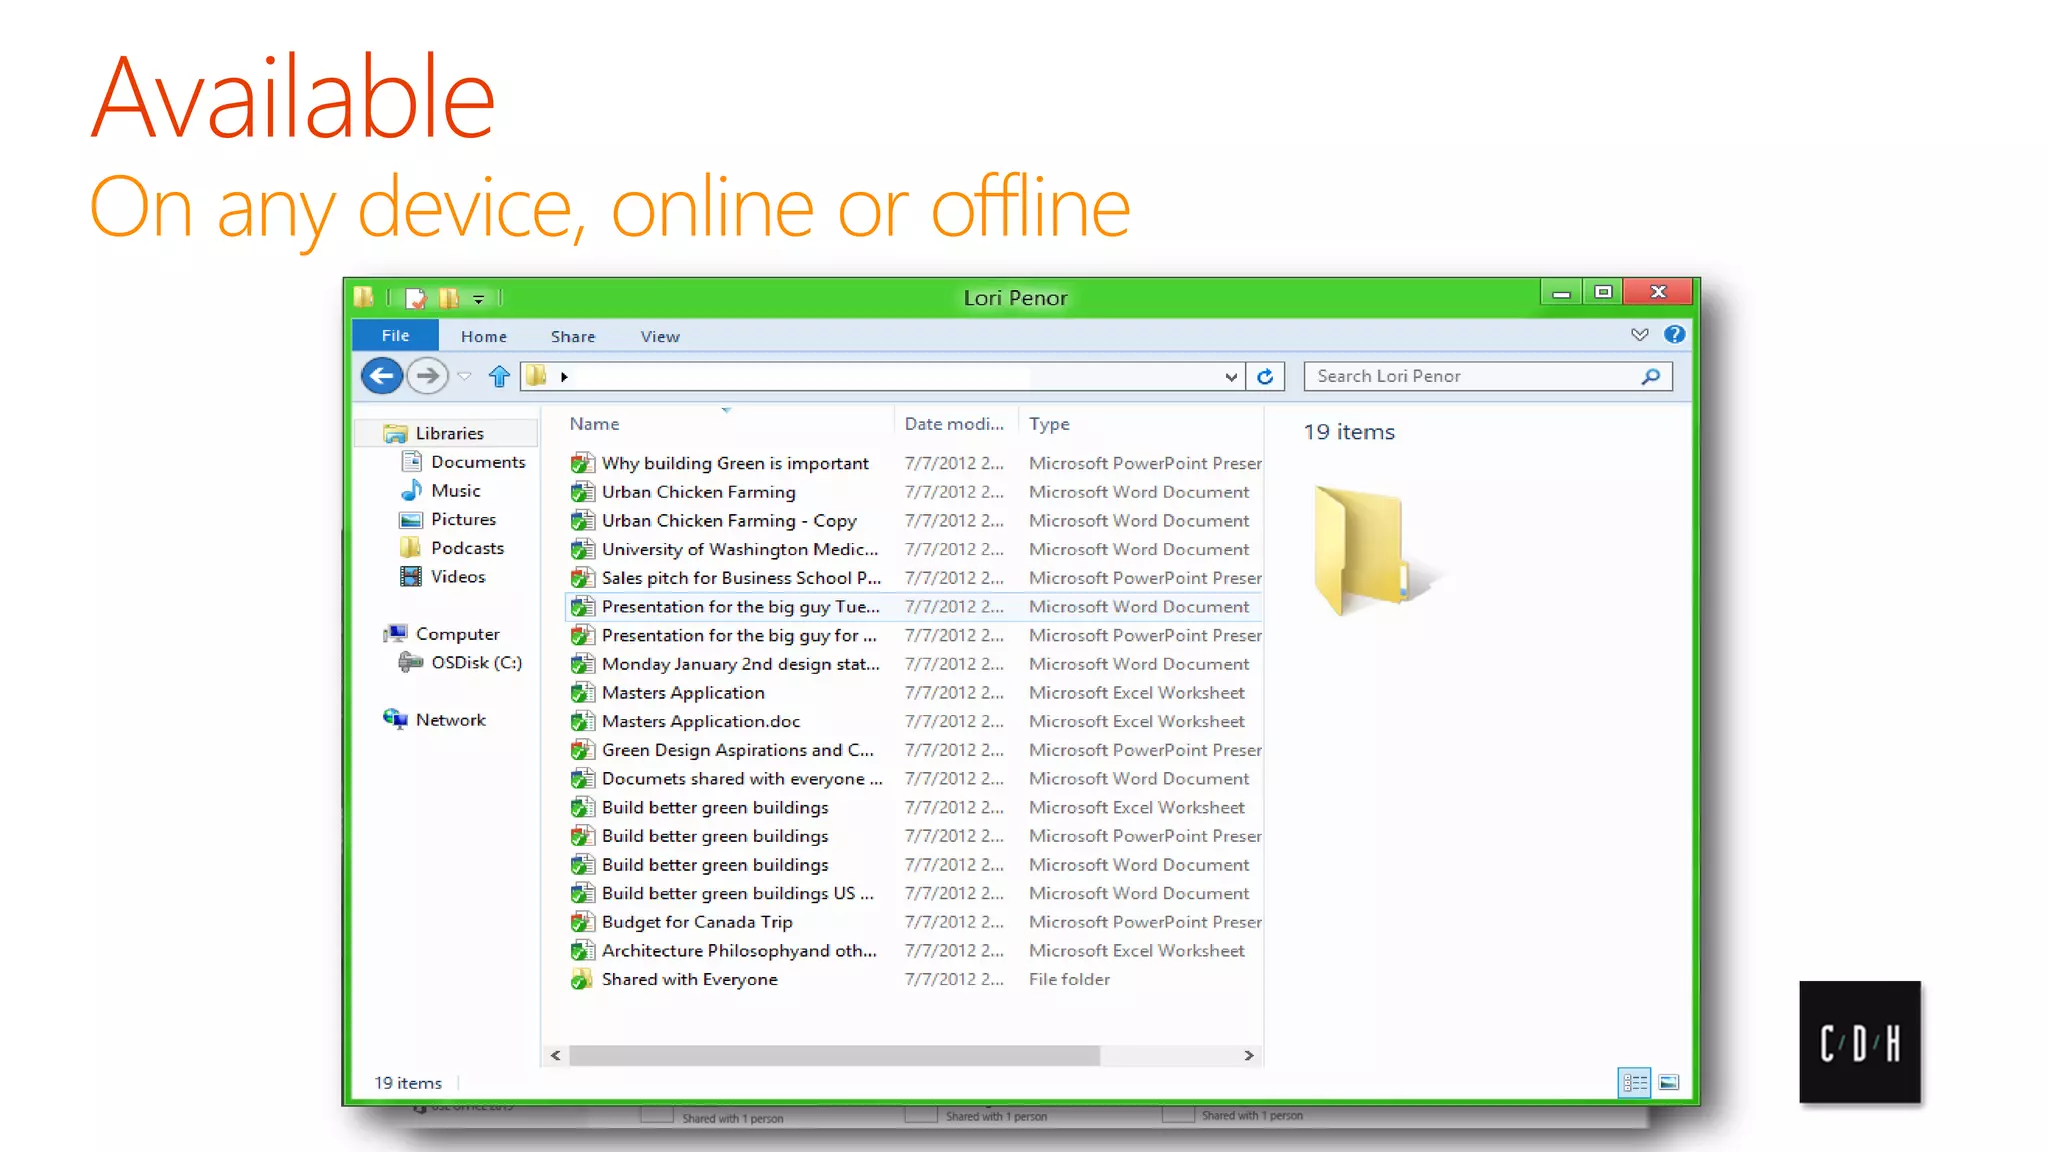Click the search magnifier icon

[x=1650, y=377]
